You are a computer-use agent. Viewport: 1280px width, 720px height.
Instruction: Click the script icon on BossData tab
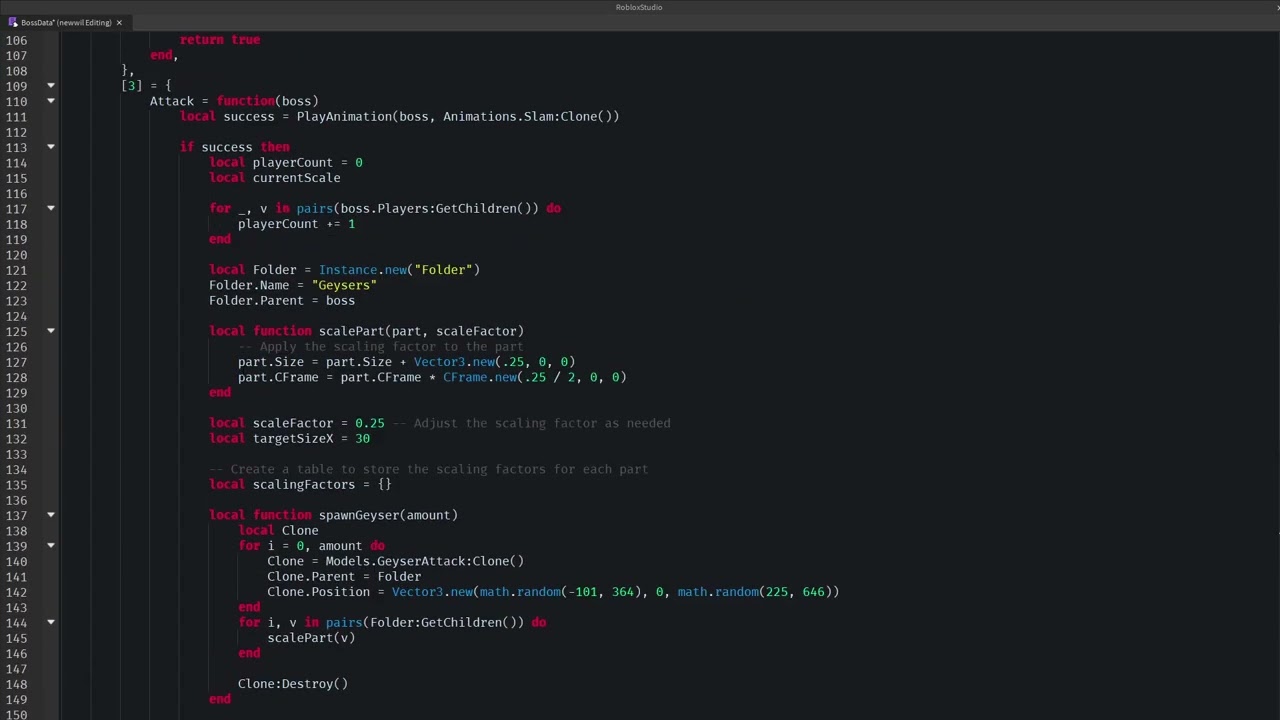coord(13,22)
